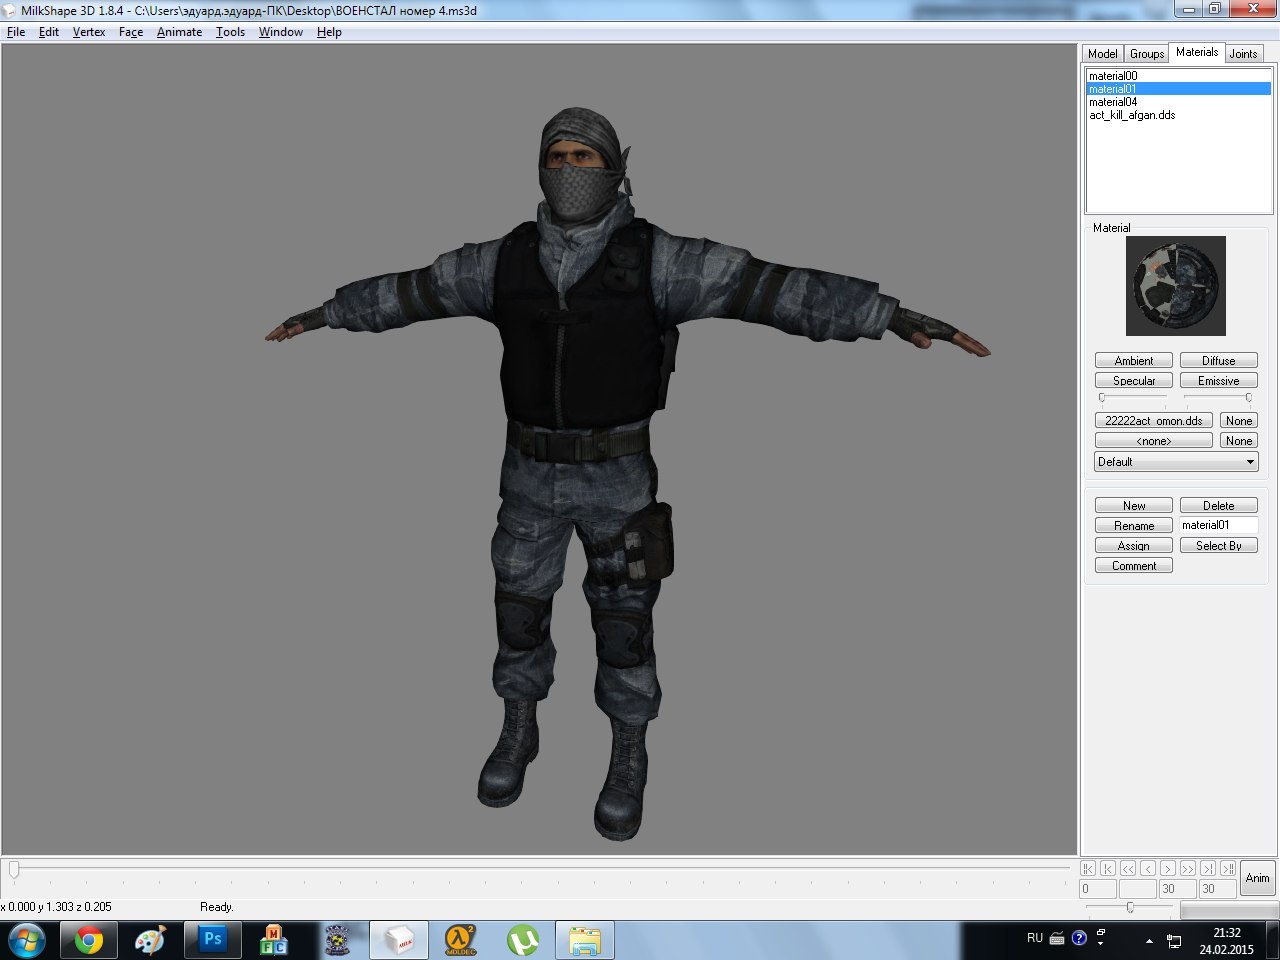Click the next frame arrow button

click(x=1167, y=868)
